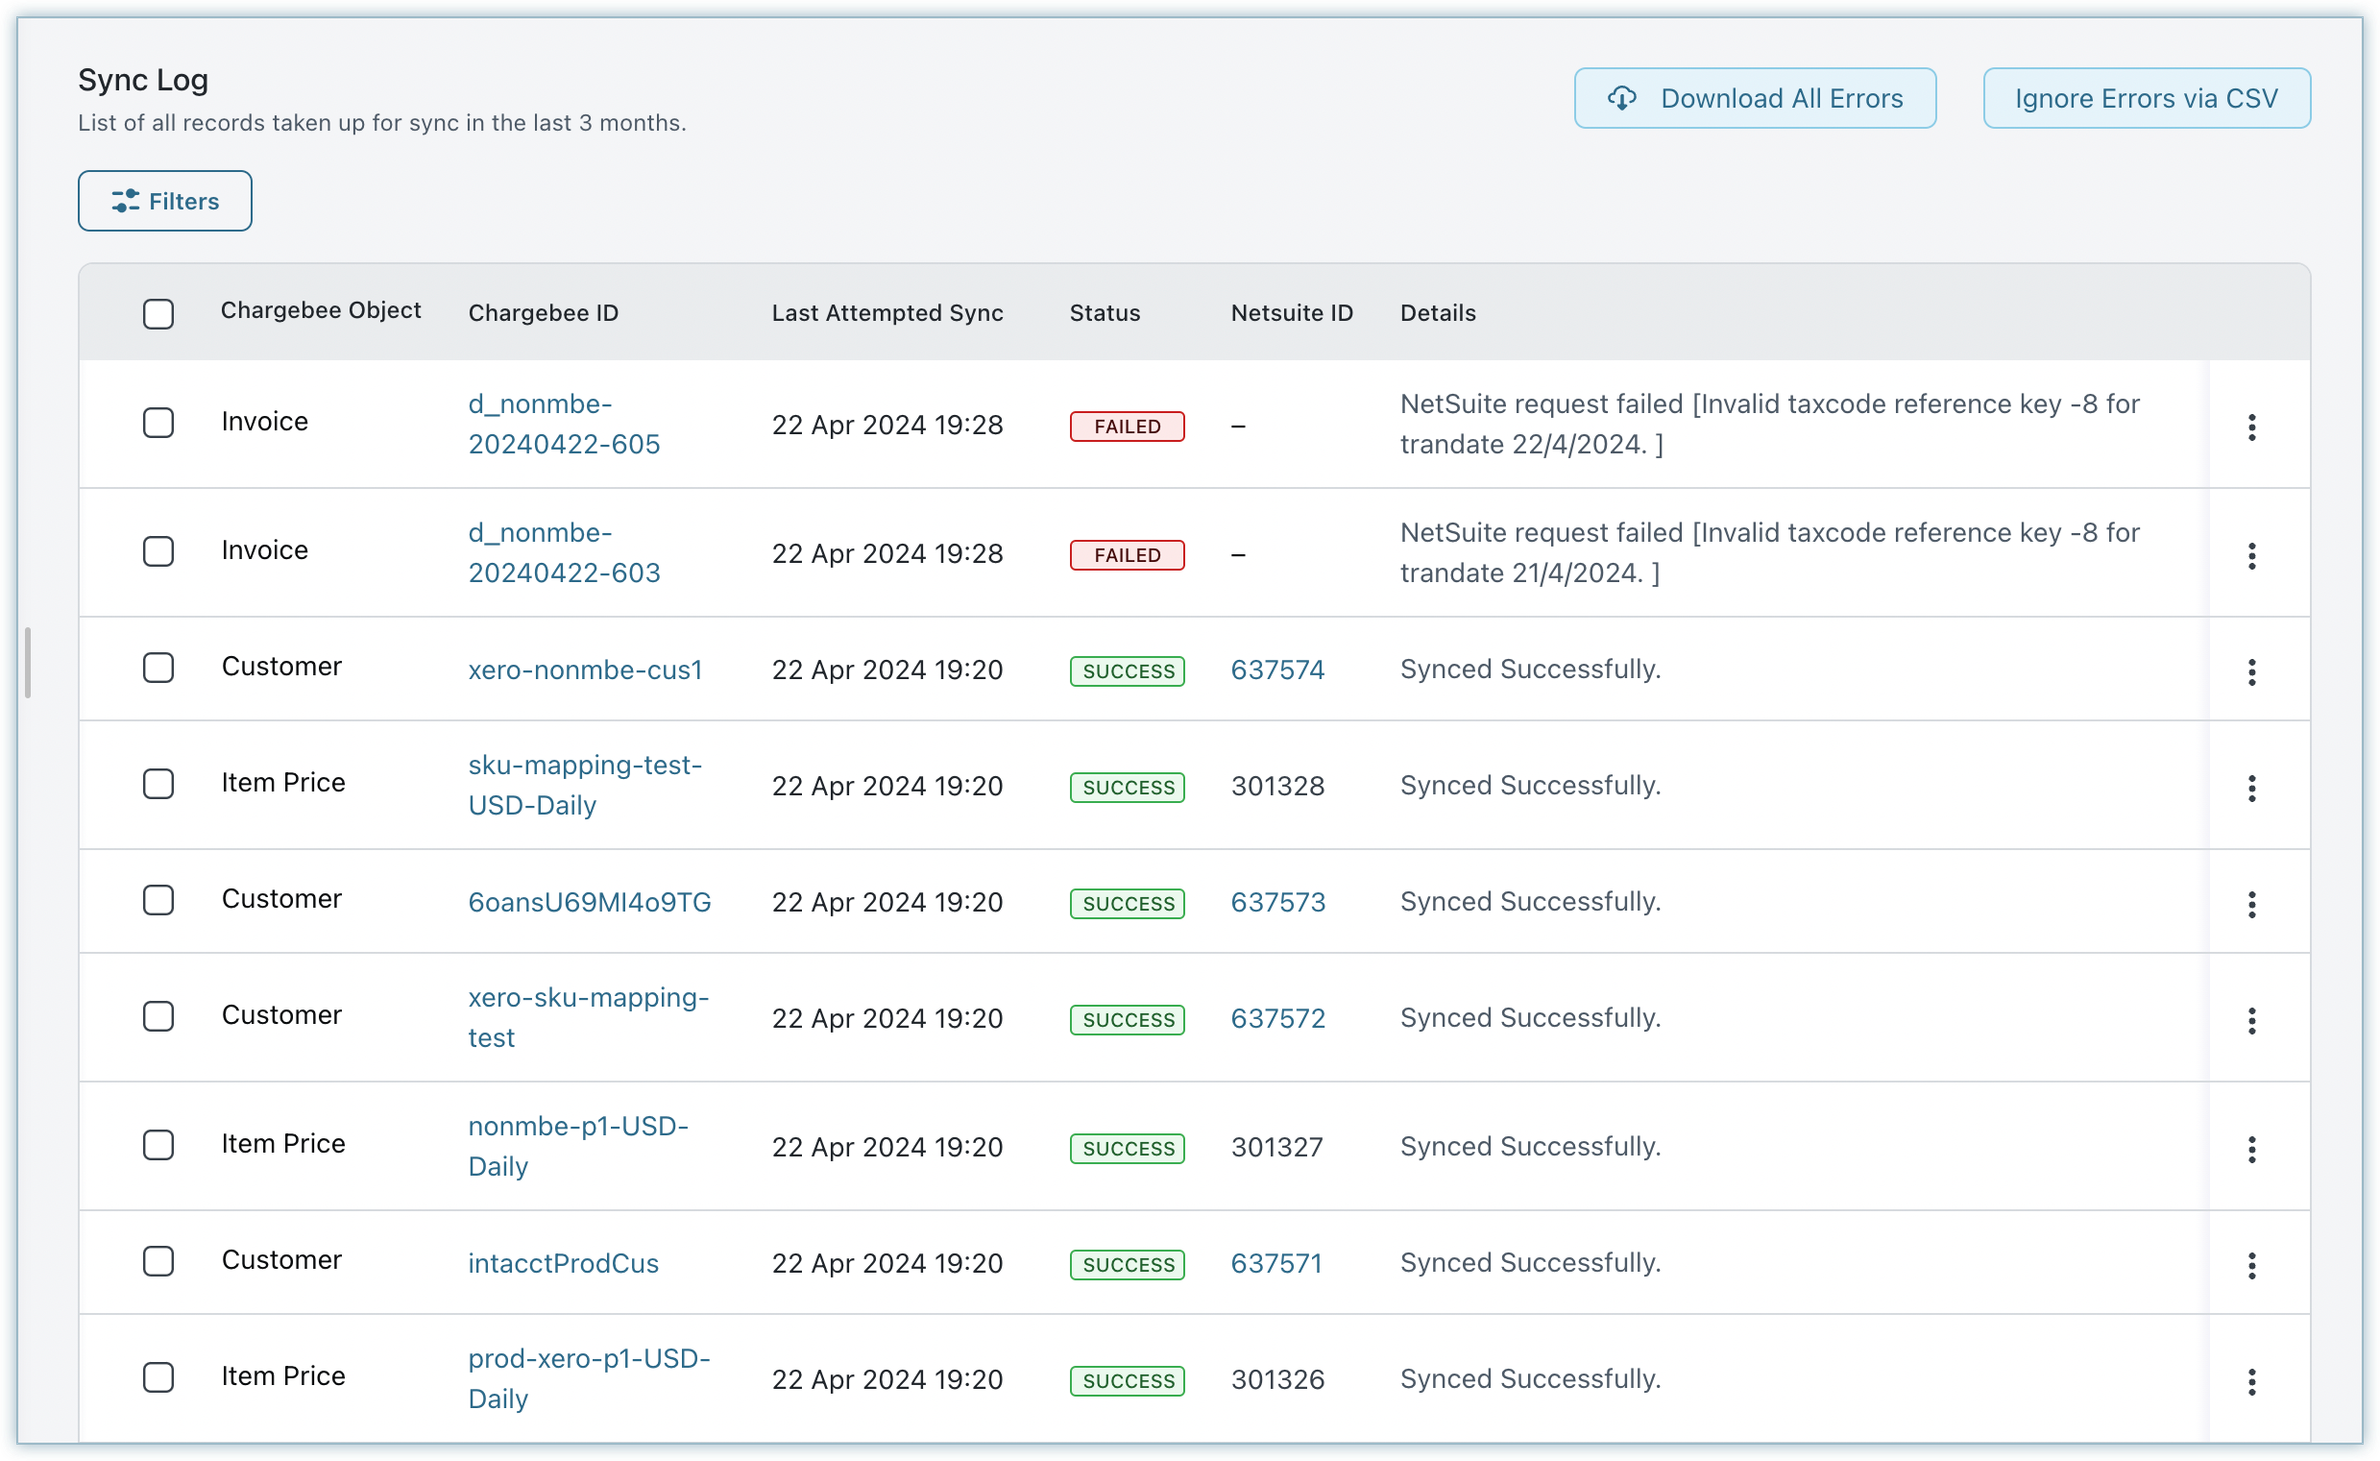Open three-dot menu for nonmbe-p1-USD-Daily row
The height and width of the screenshot is (1461, 2380).
(2251, 1149)
